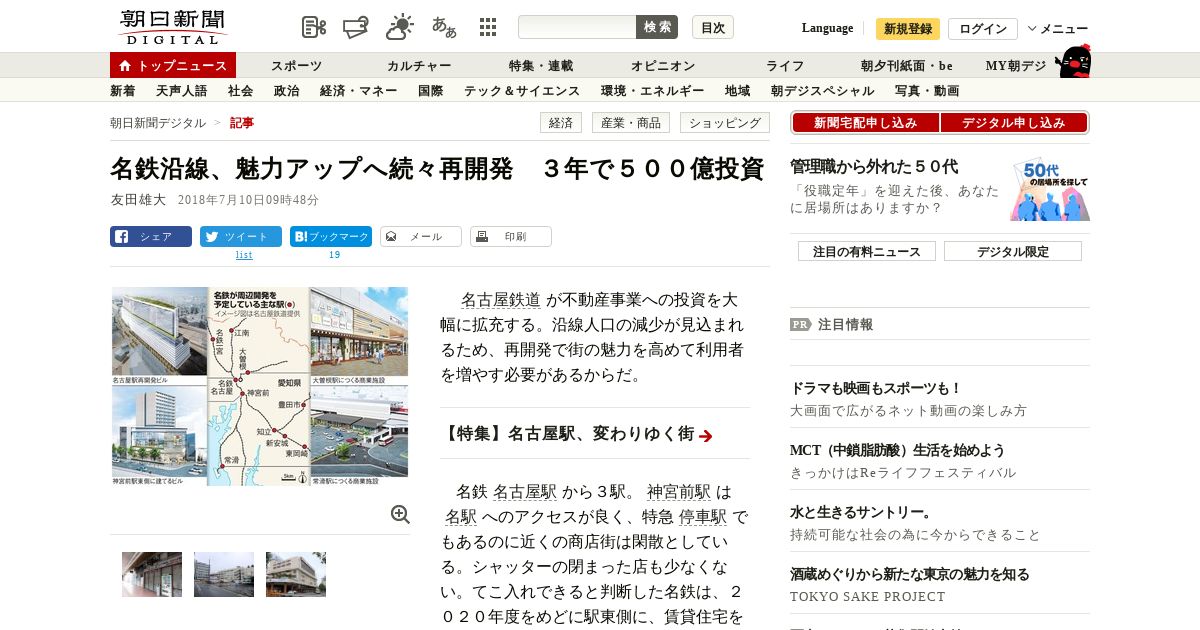
Task: Click the 名古屋鉄道 keyword link
Action: [x=500, y=300]
